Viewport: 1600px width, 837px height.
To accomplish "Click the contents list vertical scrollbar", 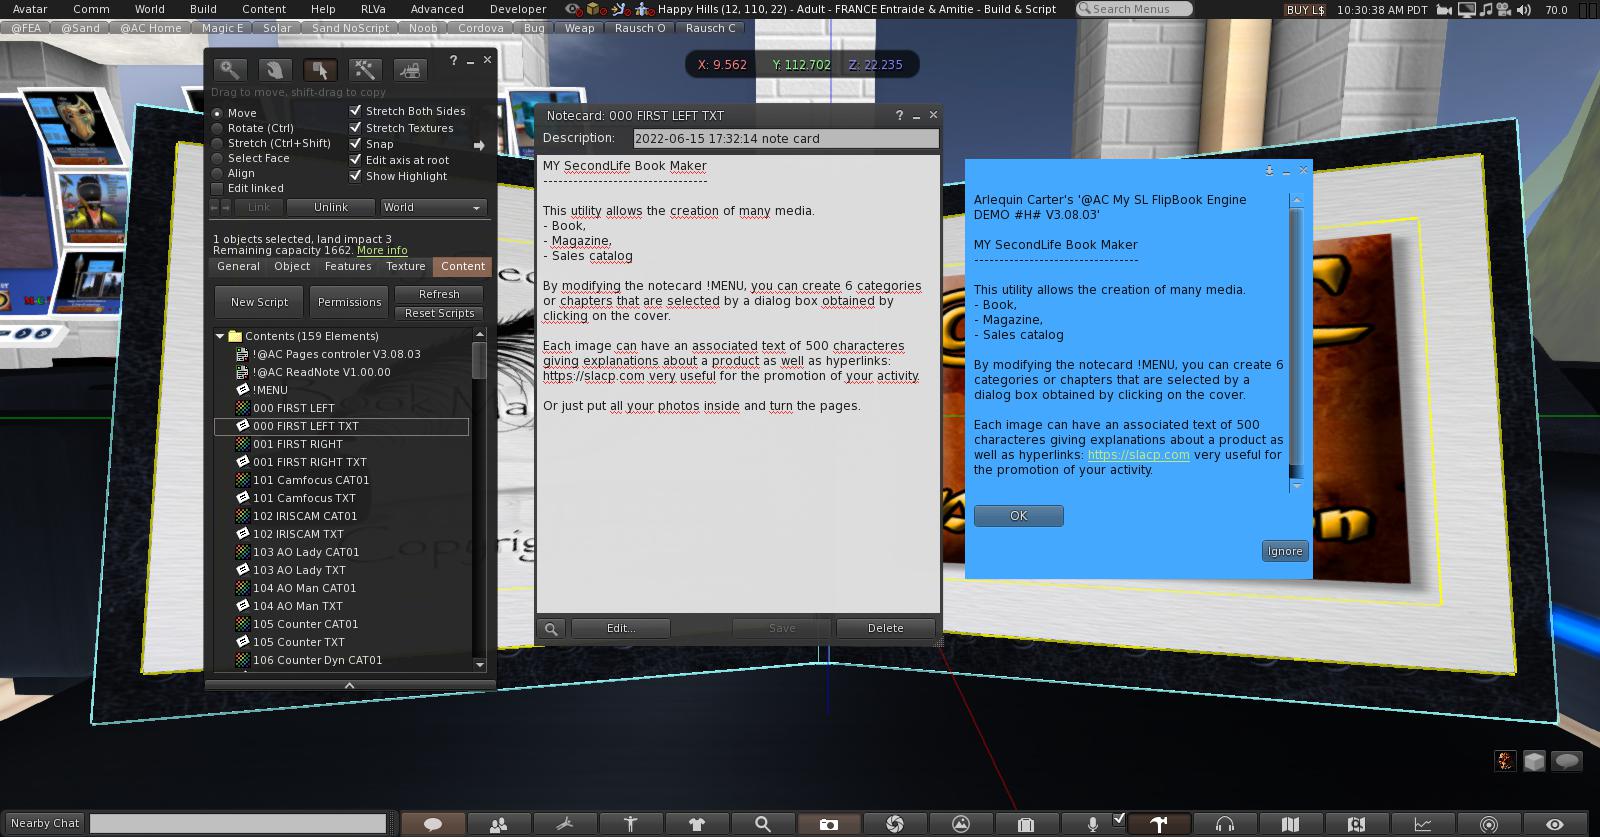I will (479, 361).
